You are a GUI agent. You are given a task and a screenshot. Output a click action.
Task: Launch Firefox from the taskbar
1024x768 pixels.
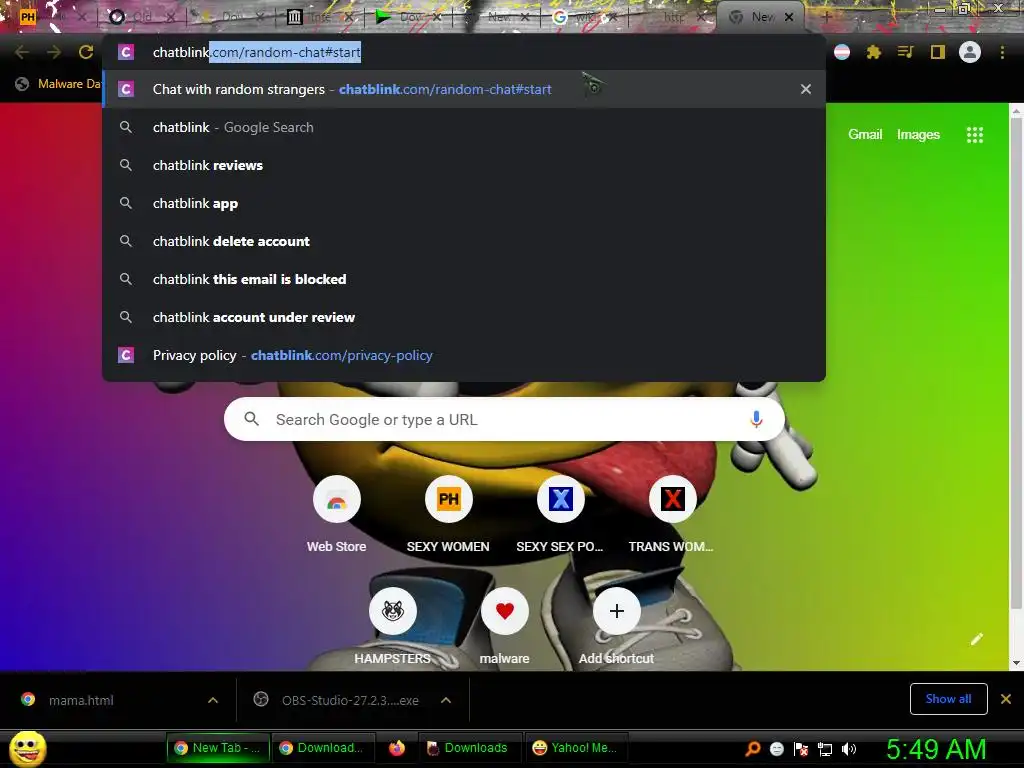tap(396, 748)
